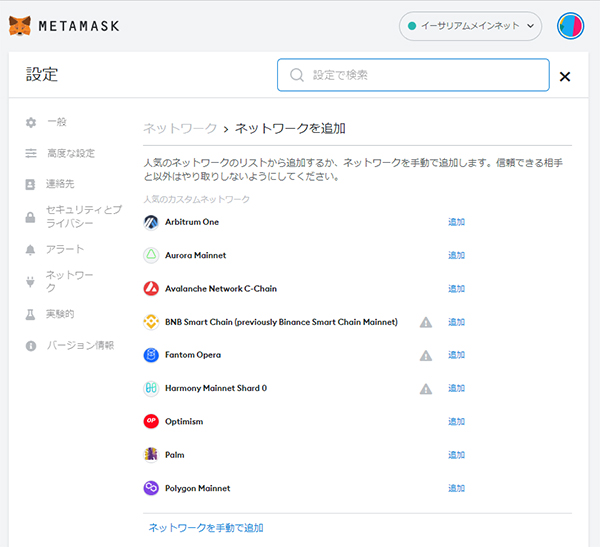Click the Aurora Mainnet network name

[x=196, y=255]
